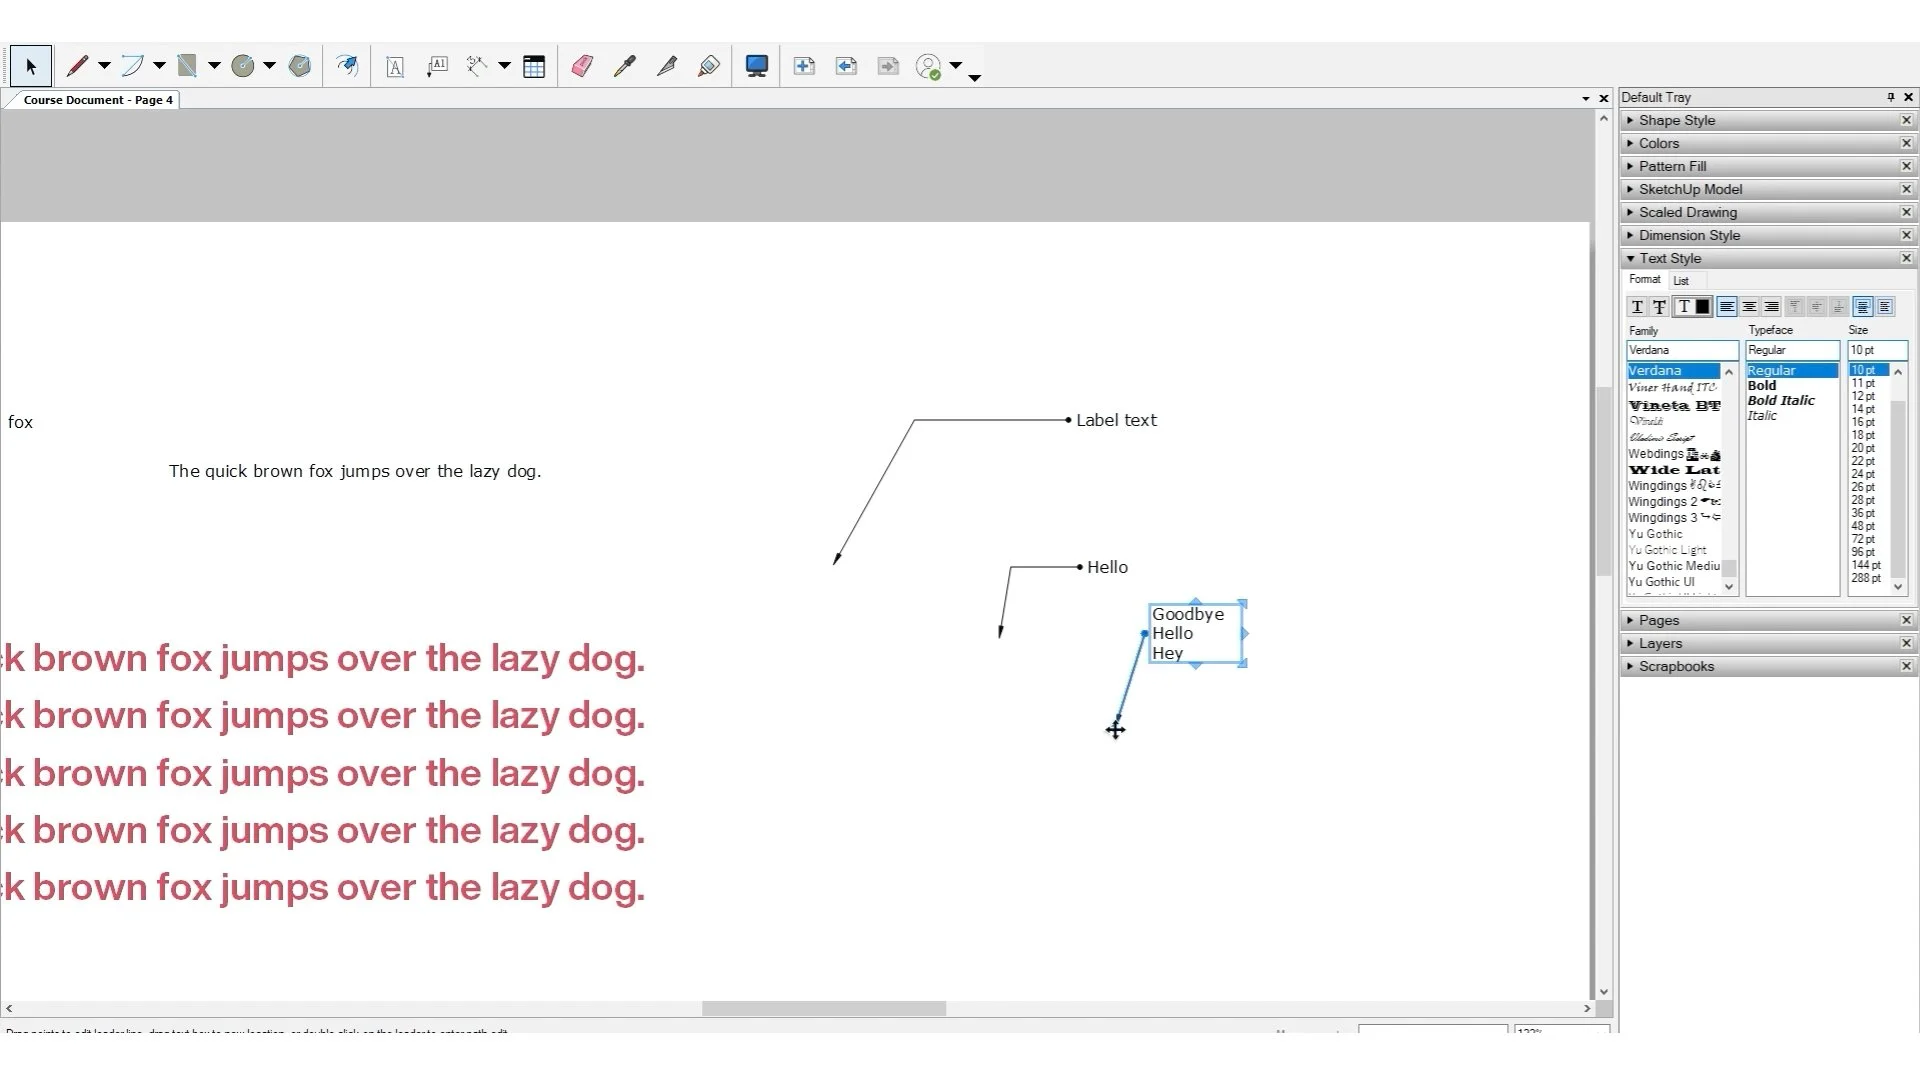
Task: Open the Rectangle tool dropdown arrow
Action: click(212, 66)
